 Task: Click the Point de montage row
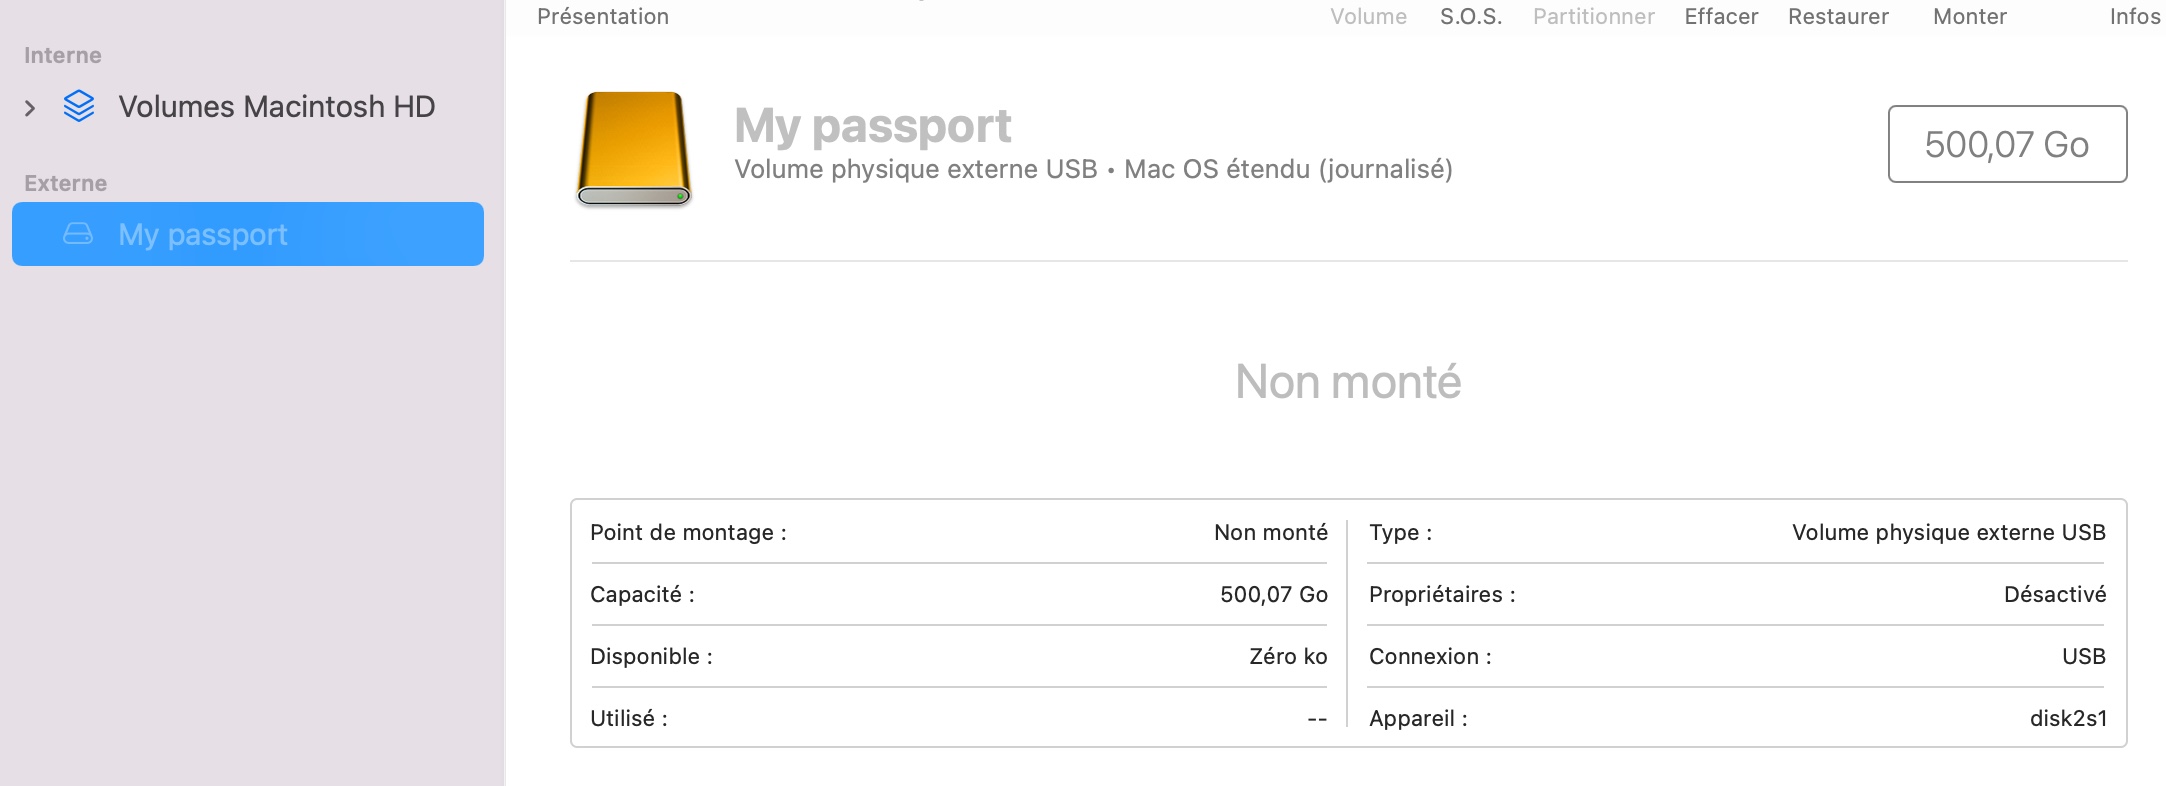point(958,532)
